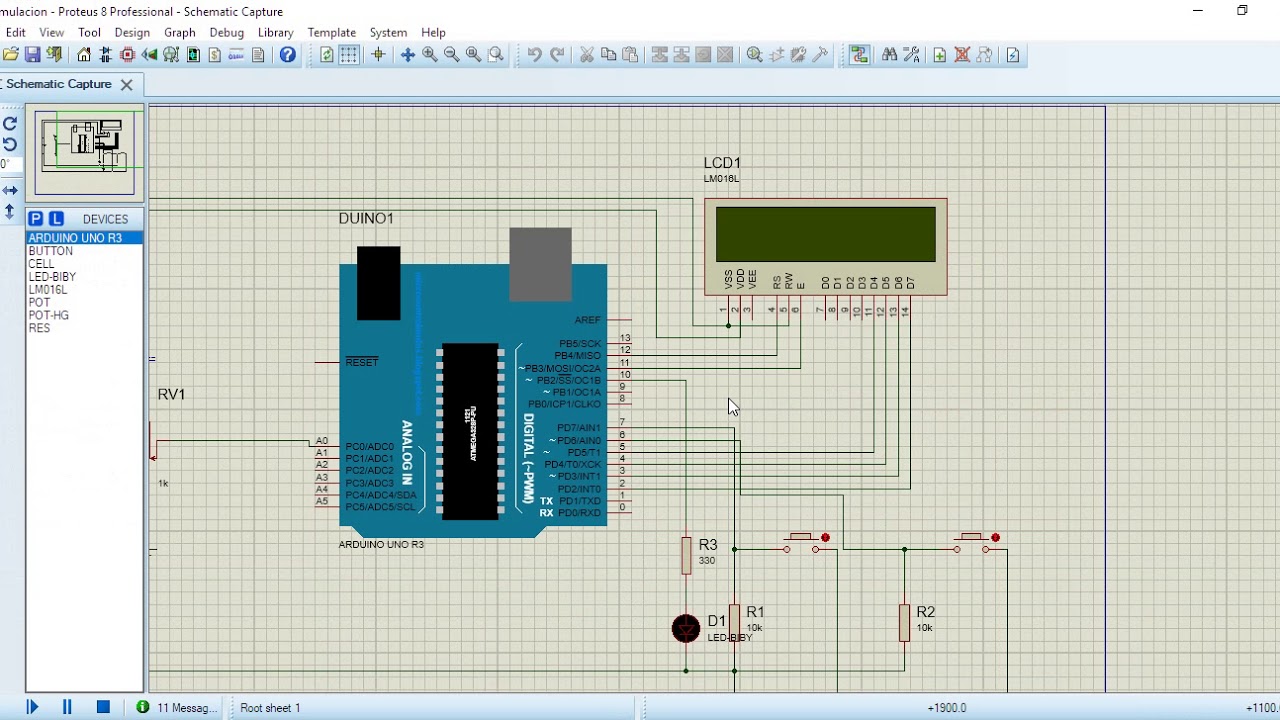The image size is (1280, 720).
Task: Open a project with the folder icon
Action: click(x=11, y=55)
